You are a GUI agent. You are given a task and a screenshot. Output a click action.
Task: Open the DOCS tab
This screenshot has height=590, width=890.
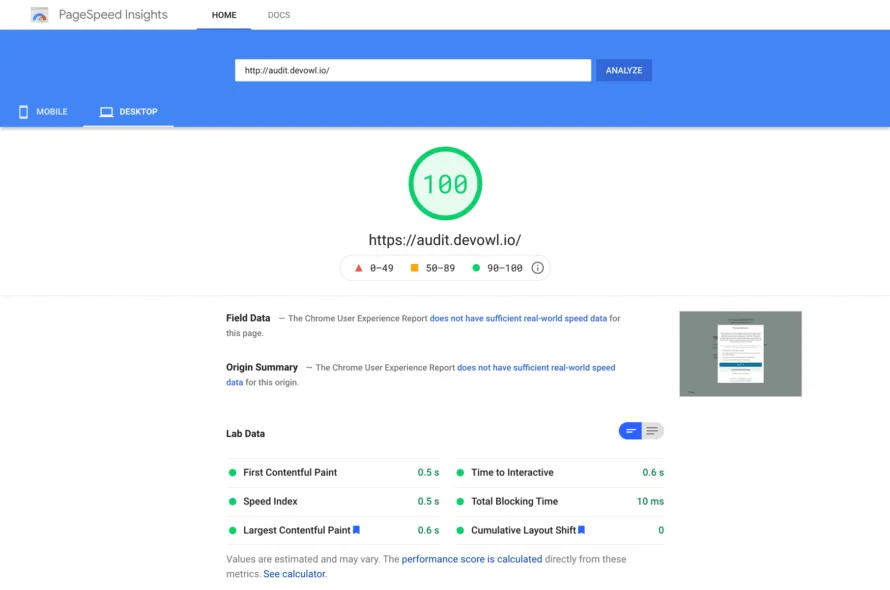[278, 15]
